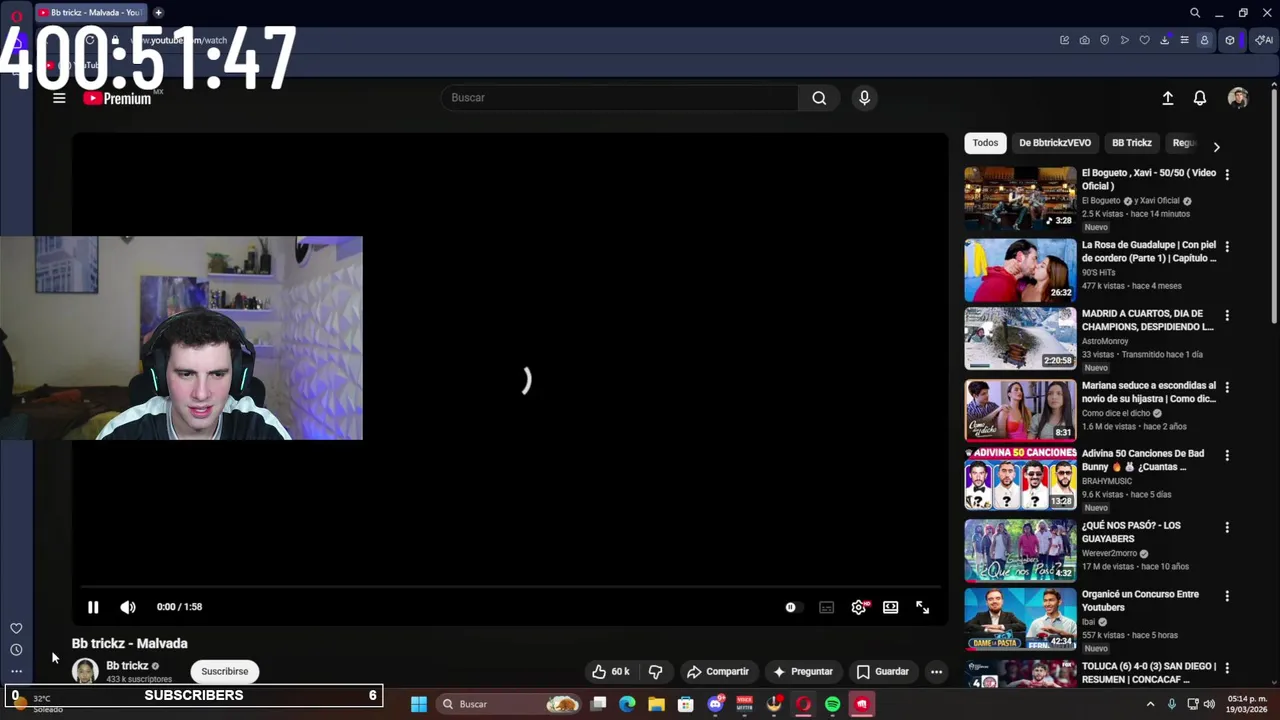Select the De BbtrickzVEVO chip
1280x720 pixels.
click(1055, 143)
